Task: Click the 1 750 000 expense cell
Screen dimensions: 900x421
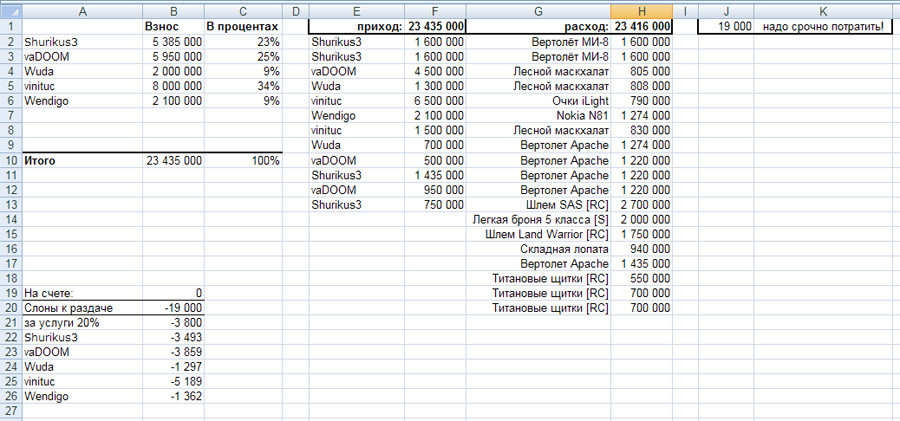Action: (642, 234)
